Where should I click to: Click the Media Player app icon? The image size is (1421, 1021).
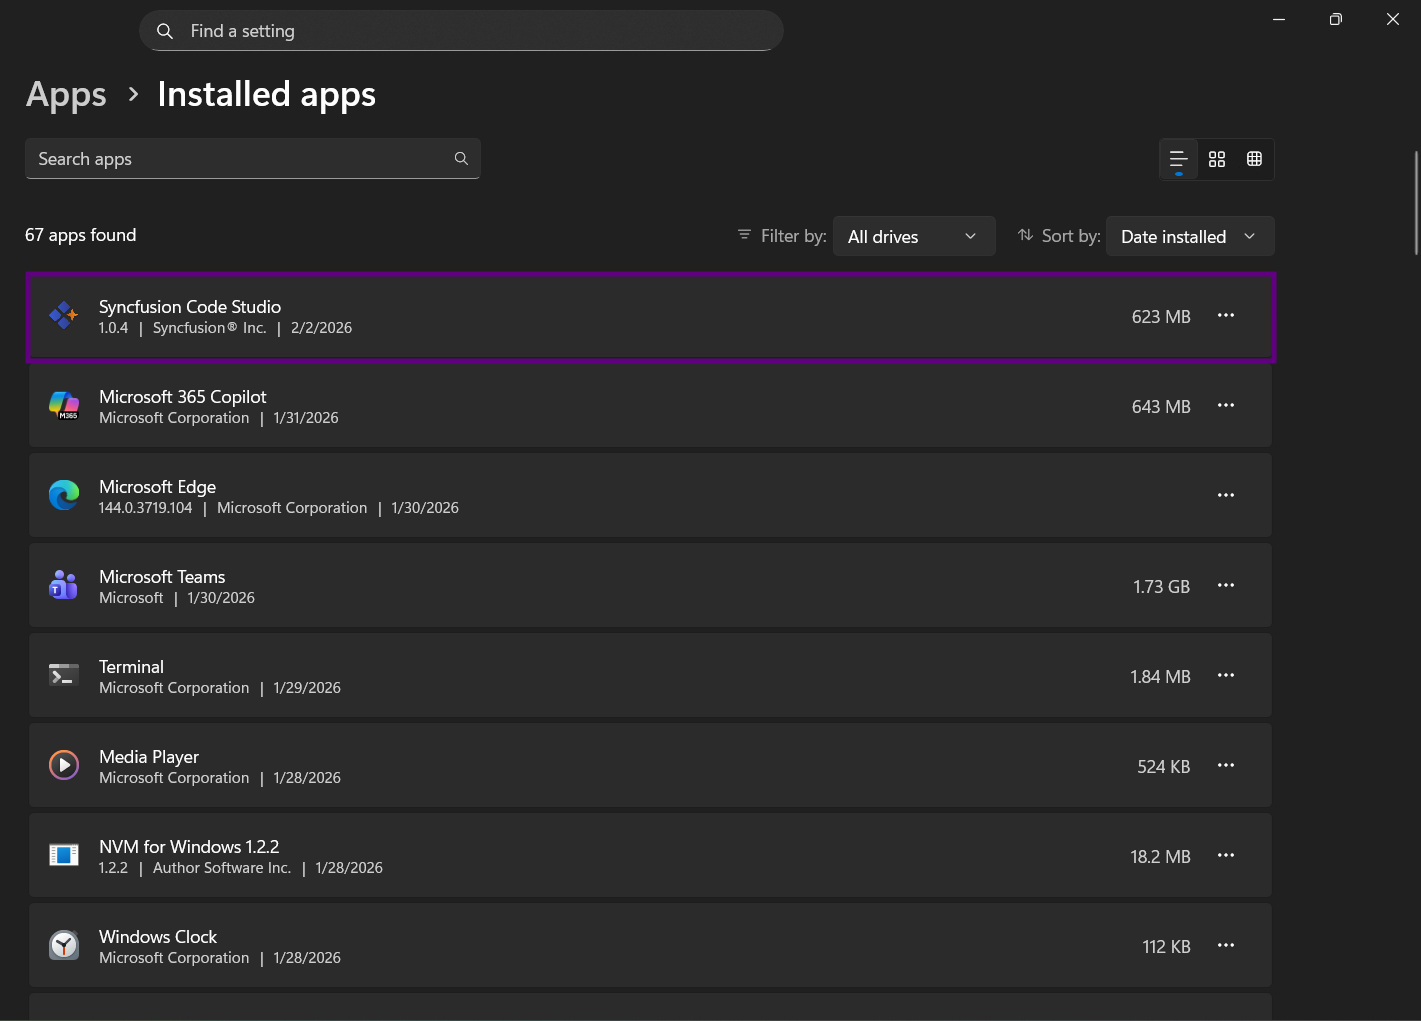click(64, 766)
